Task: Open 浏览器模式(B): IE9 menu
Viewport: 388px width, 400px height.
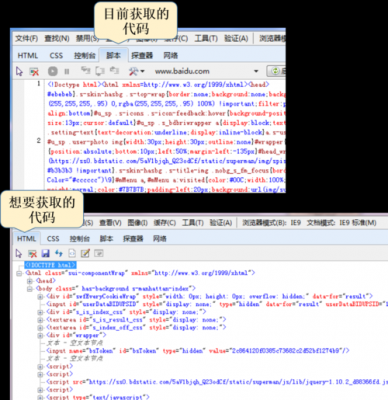Action: (271, 223)
